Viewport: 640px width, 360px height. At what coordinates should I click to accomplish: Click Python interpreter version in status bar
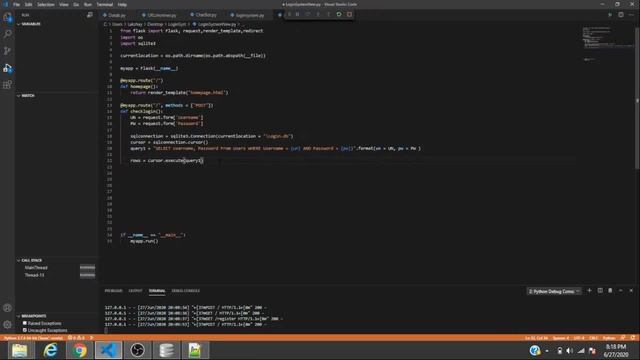(33, 338)
